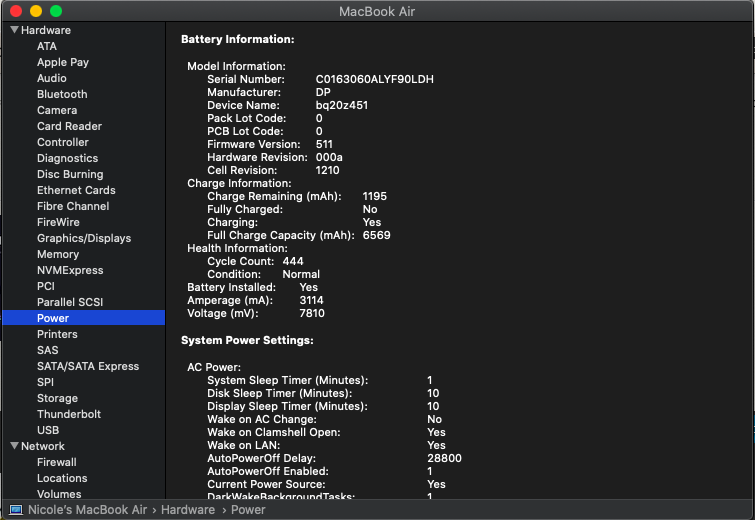The width and height of the screenshot is (755, 520).
Task: Select Apple Pay in the sidebar
Action: point(63,62)
